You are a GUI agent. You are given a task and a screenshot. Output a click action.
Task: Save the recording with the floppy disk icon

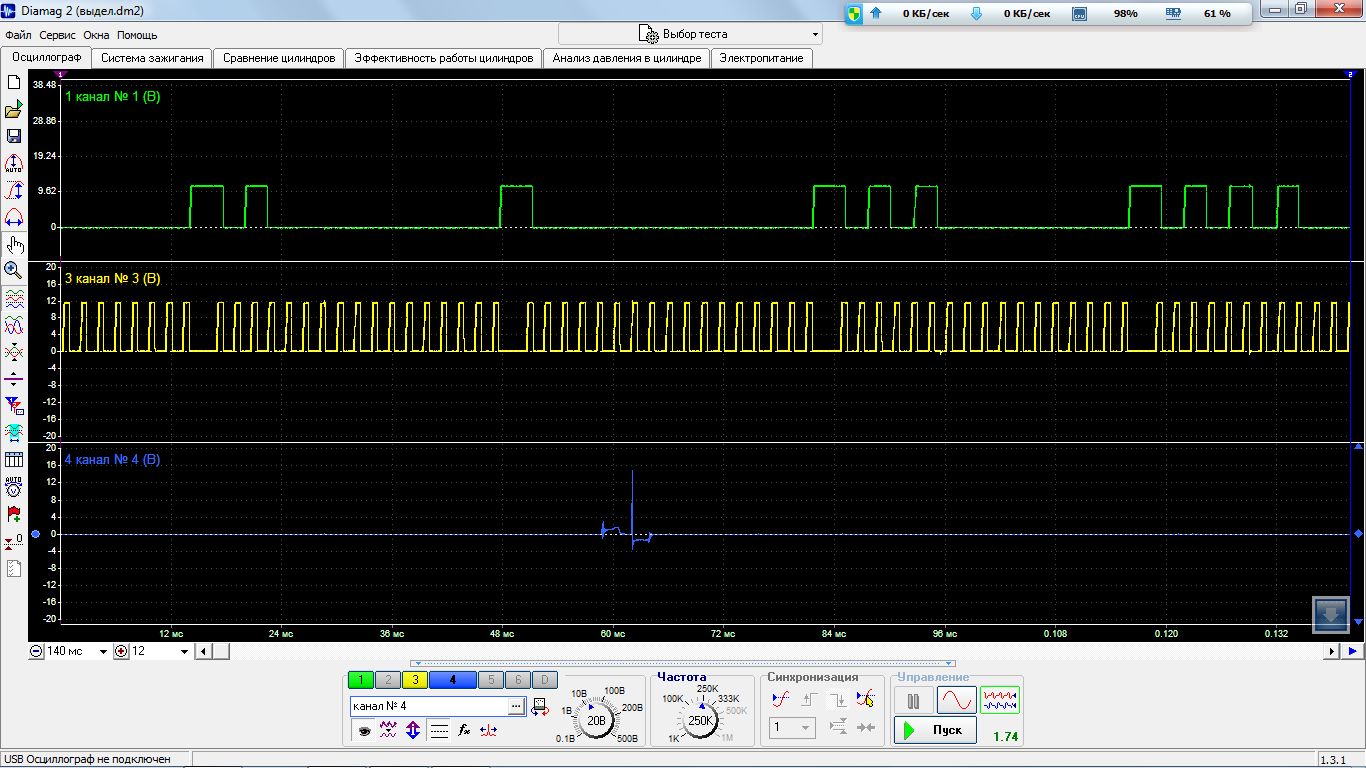click(x=14, y=137)
